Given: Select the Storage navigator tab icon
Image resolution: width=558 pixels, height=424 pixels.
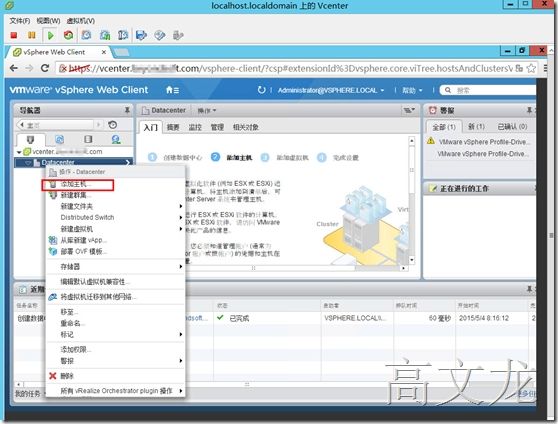Looking at the screenshot, I should point(88,139).
